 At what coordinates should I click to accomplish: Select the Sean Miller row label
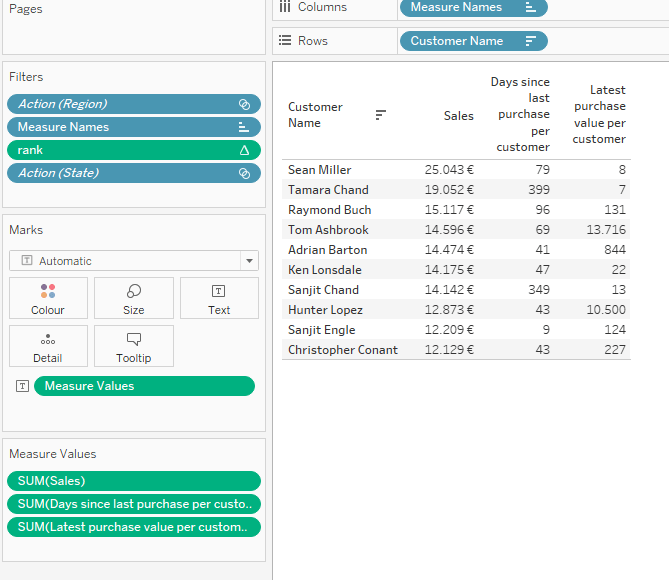pos(319,170)
